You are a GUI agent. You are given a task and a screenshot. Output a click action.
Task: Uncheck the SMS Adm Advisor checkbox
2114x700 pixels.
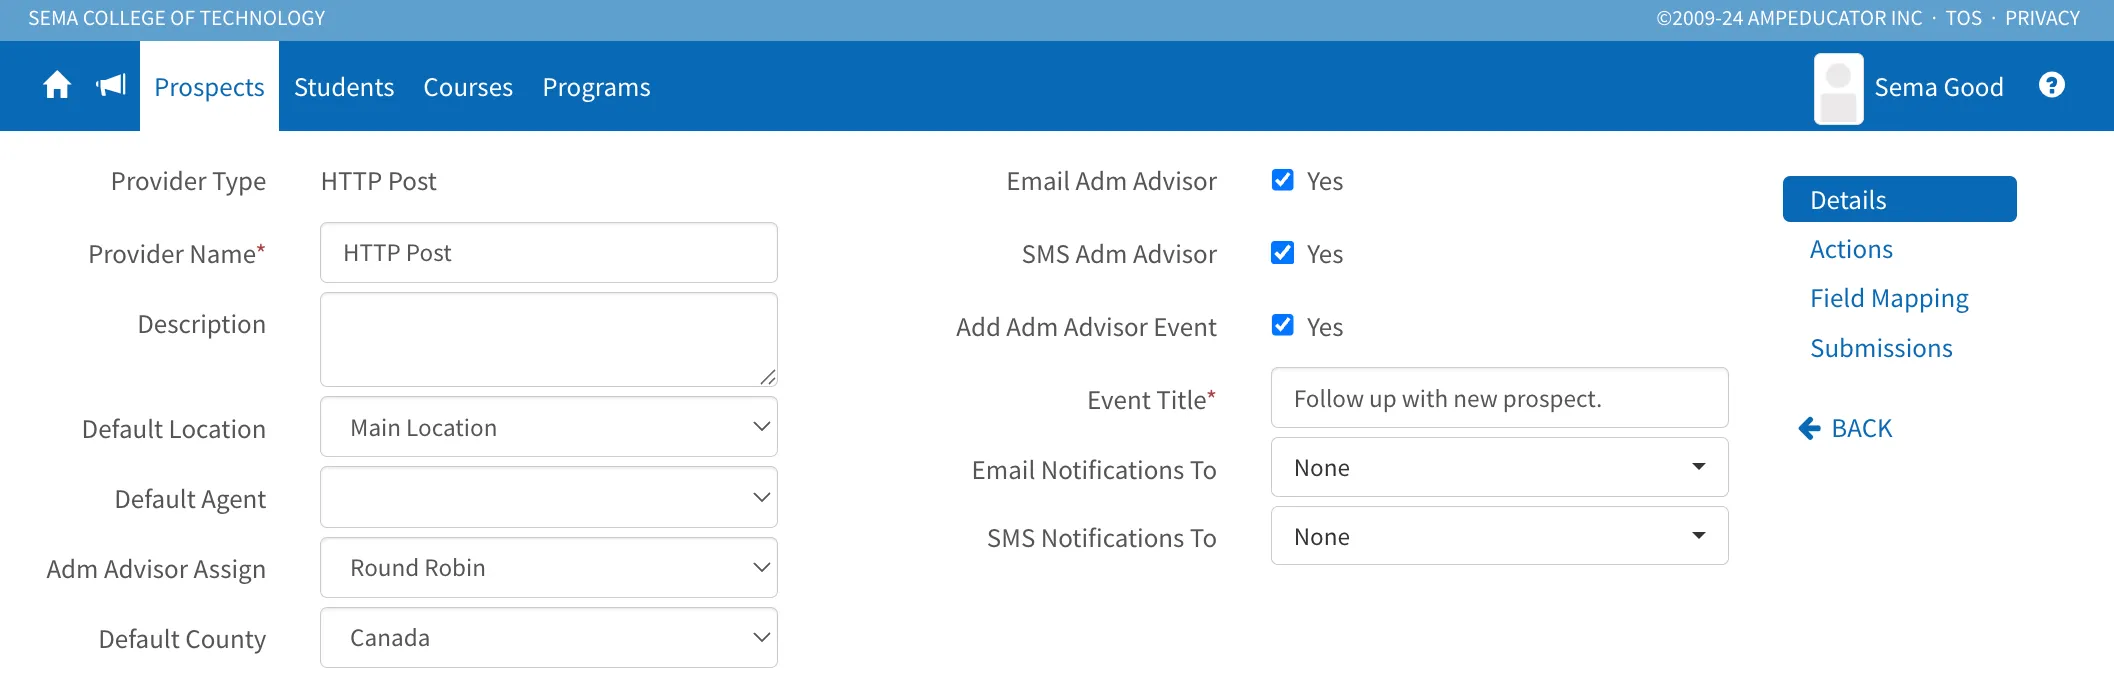pos(1283,253)
